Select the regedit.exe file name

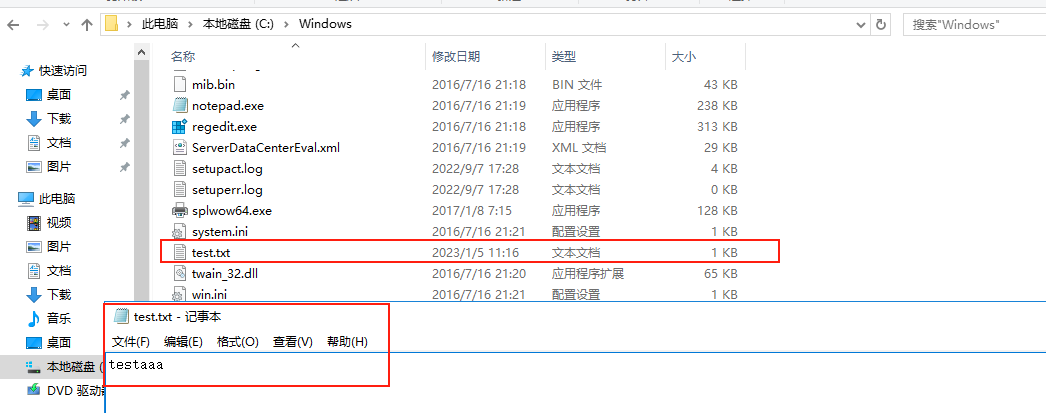[x=224, y=126]
